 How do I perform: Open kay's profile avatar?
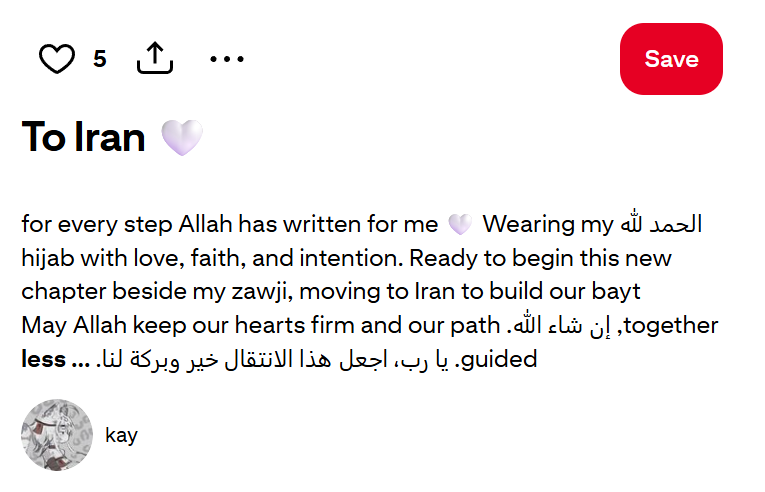tap(57, 435)
